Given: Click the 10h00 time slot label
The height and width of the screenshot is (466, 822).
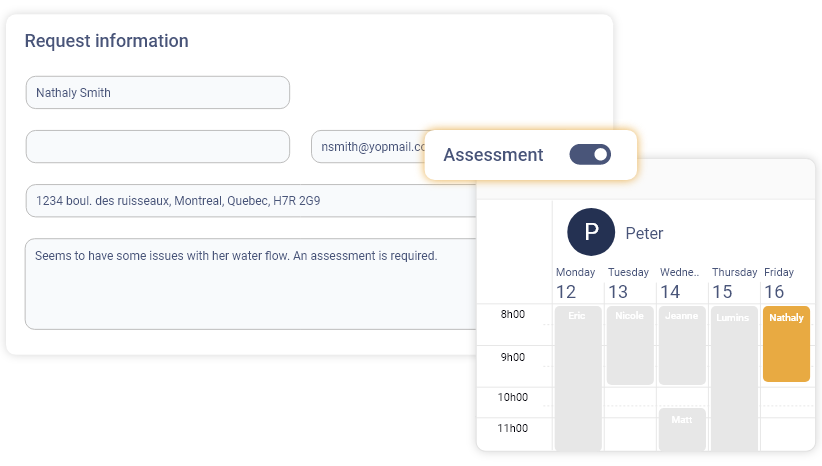Looking at the screenshot, I should [x=513, y=397].
